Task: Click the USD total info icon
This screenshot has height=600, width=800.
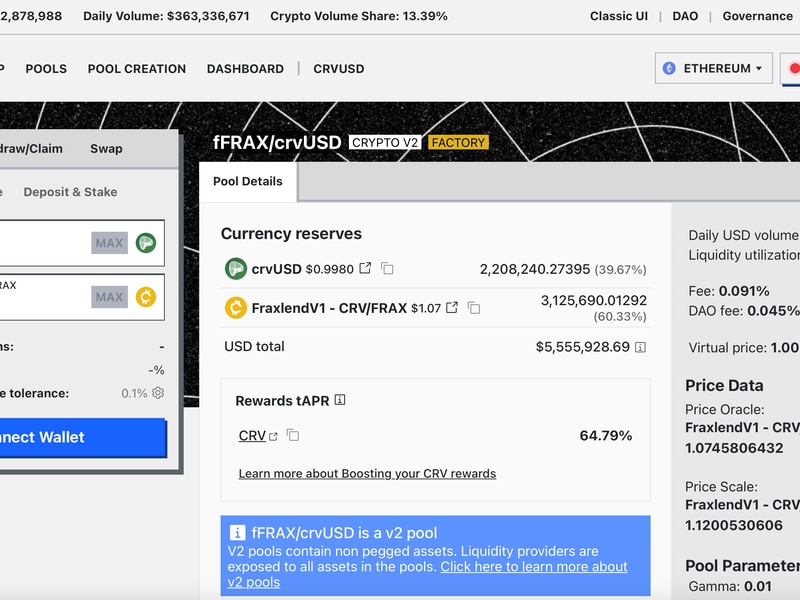Action: (x=640, y=347)
